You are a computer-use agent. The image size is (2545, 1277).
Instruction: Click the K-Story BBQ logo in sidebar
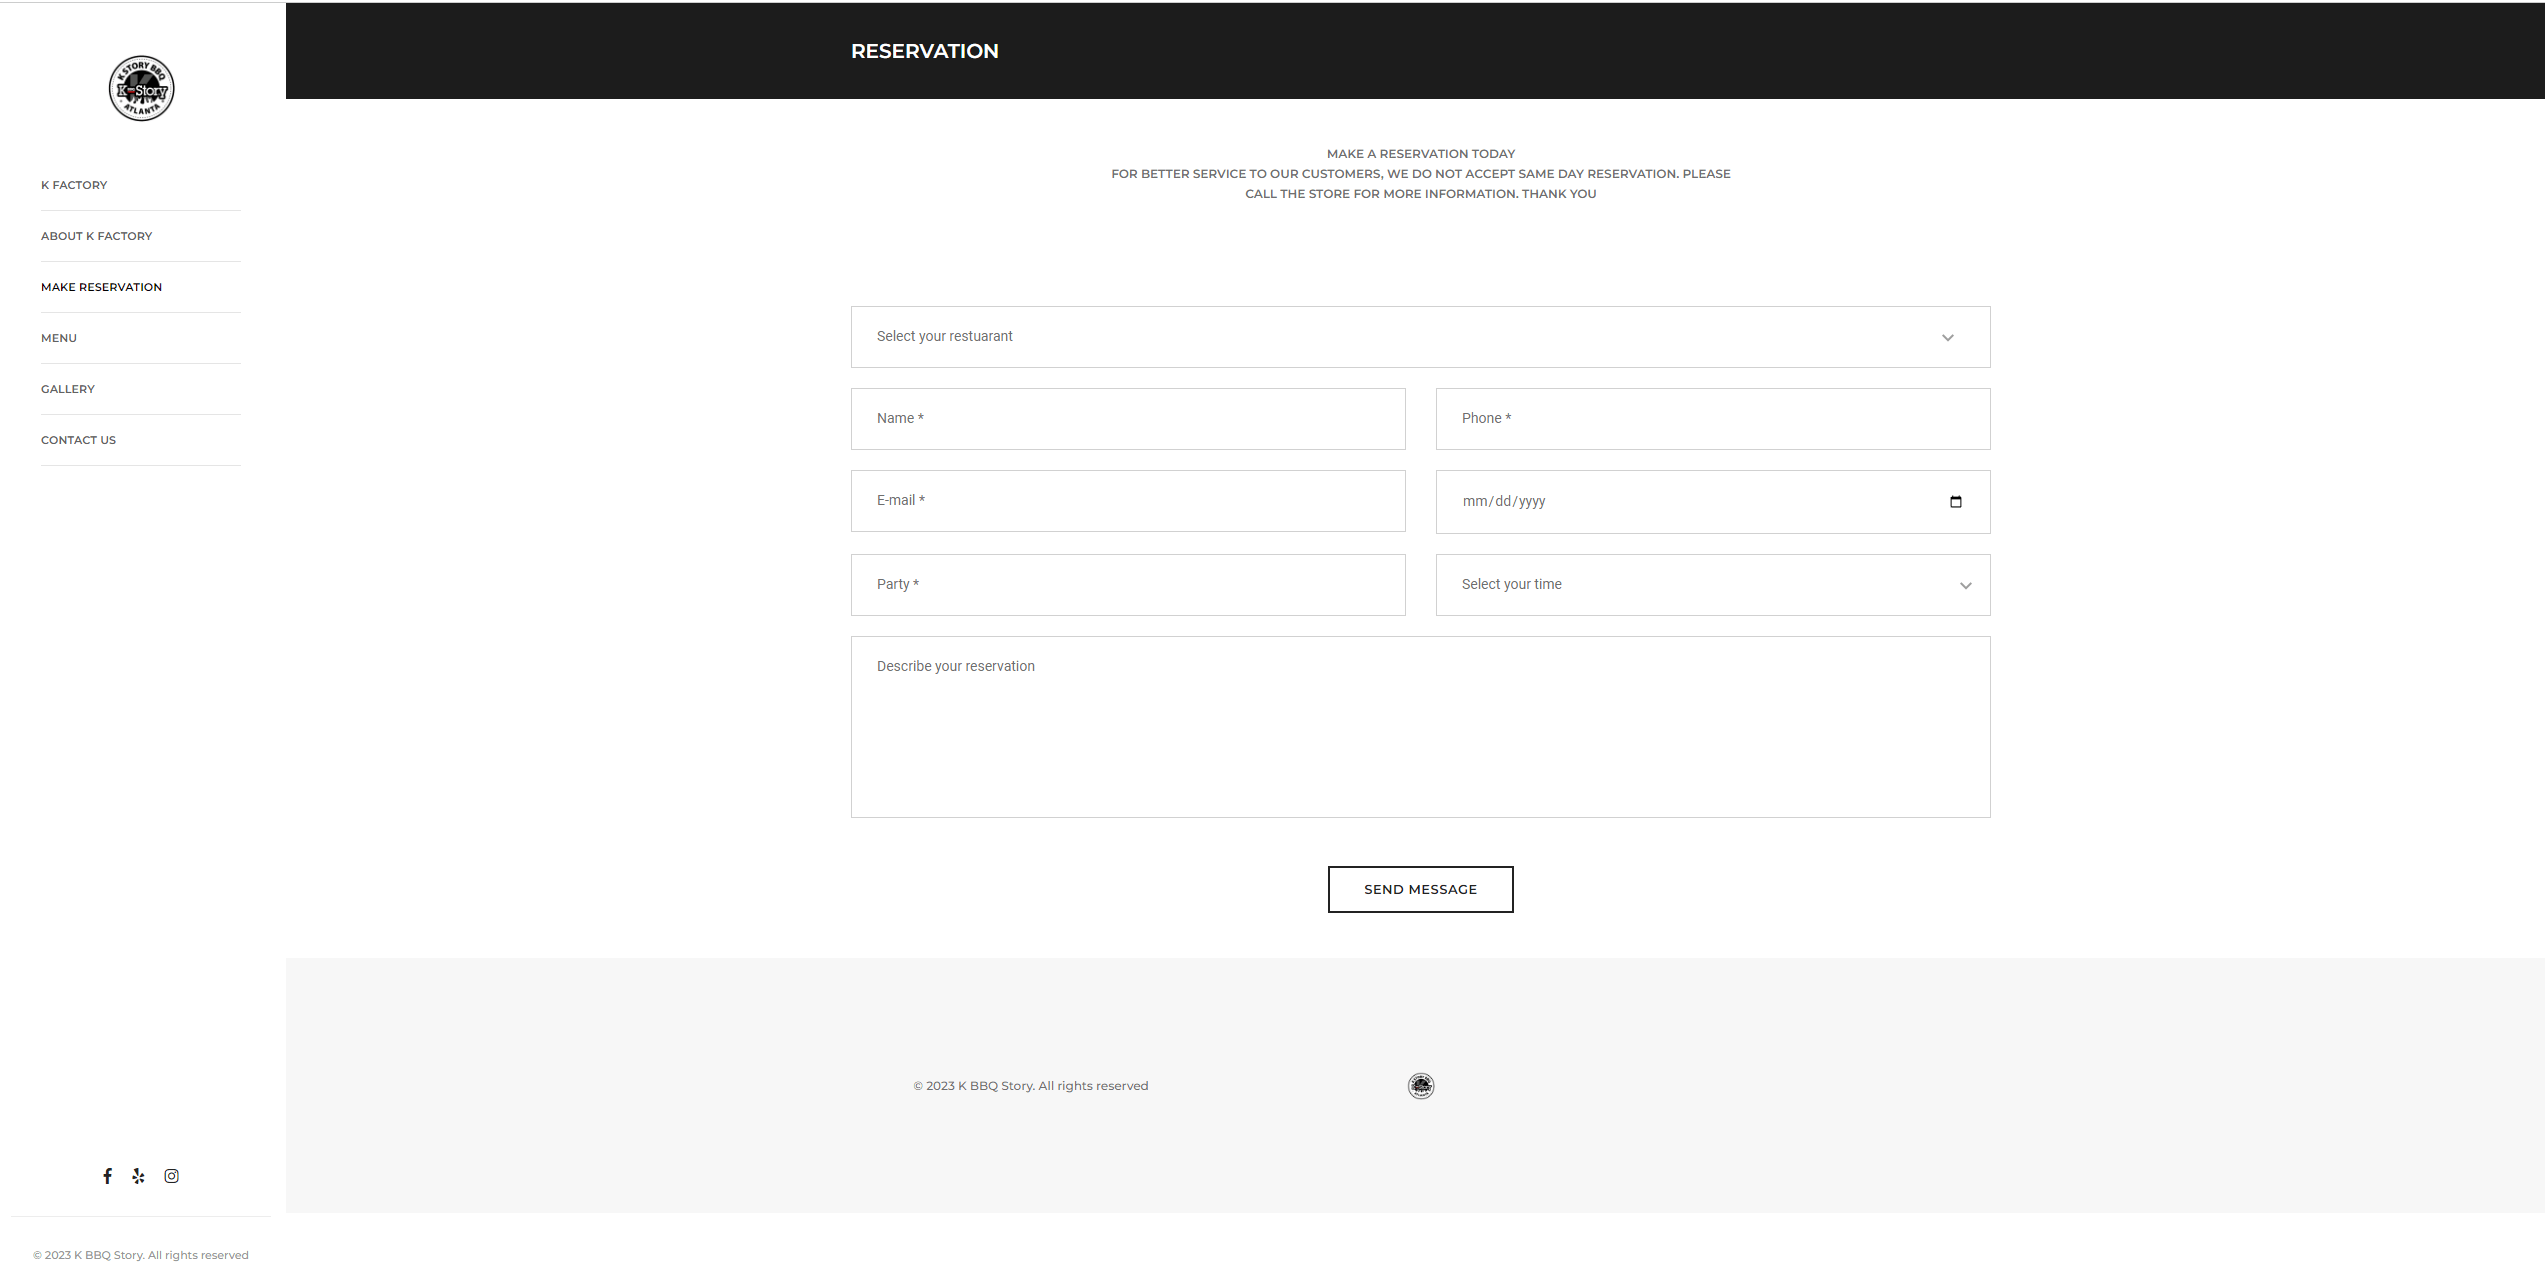pyautogui.click(x=141, y=88)
